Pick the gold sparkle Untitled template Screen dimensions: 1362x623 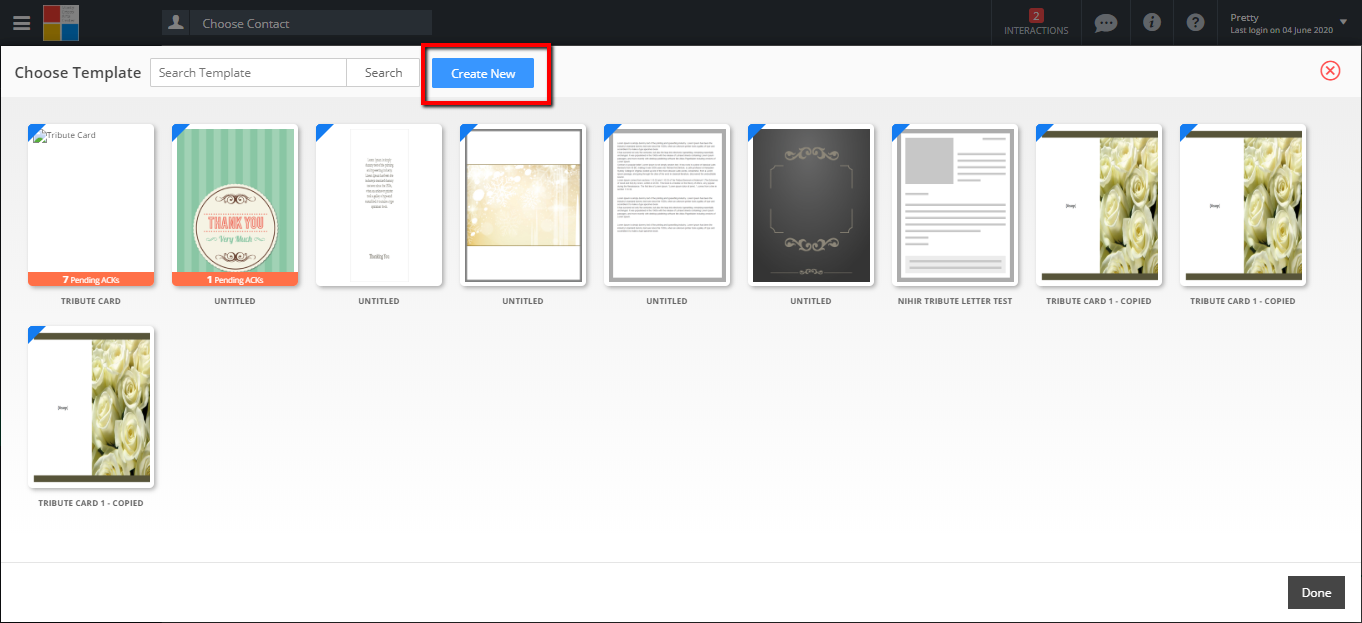click(523, 204)
